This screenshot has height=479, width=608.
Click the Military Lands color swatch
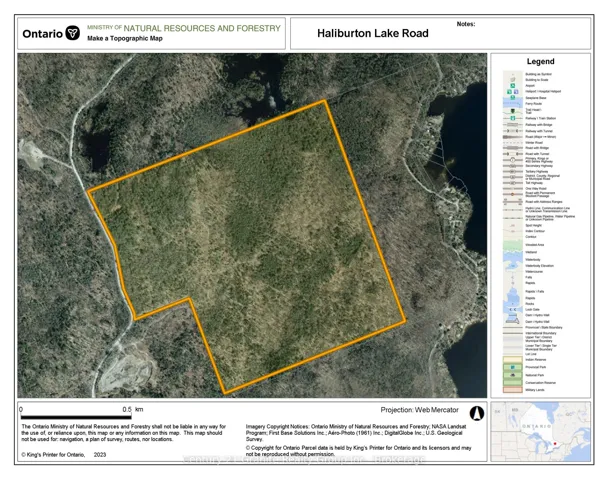510,391
